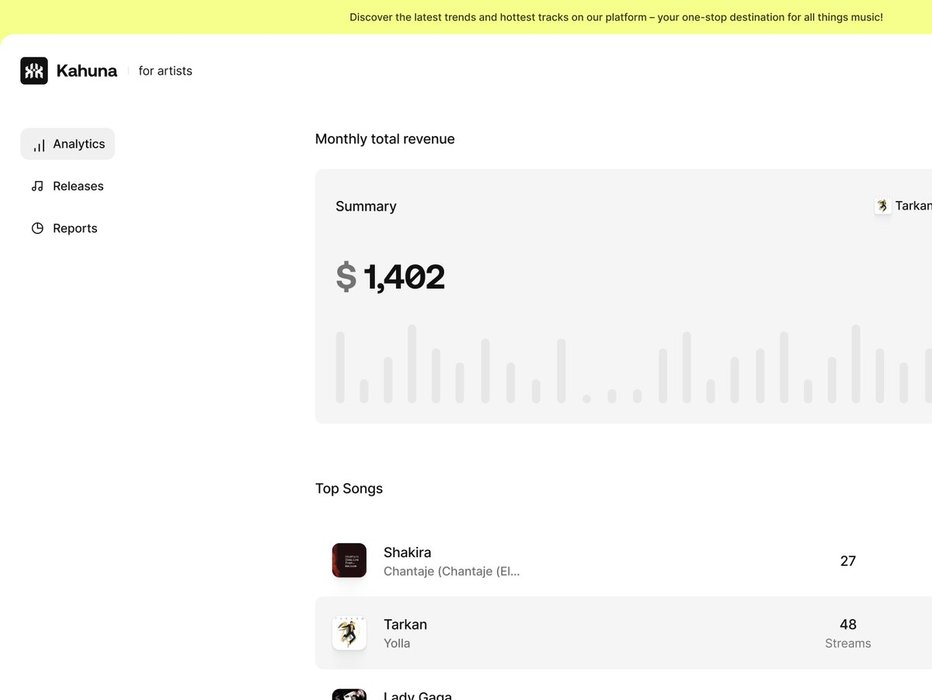The height and width of the screenshot is (700, 932).
Task: Click the $1,402 revenue total
Action: point(391,277)
